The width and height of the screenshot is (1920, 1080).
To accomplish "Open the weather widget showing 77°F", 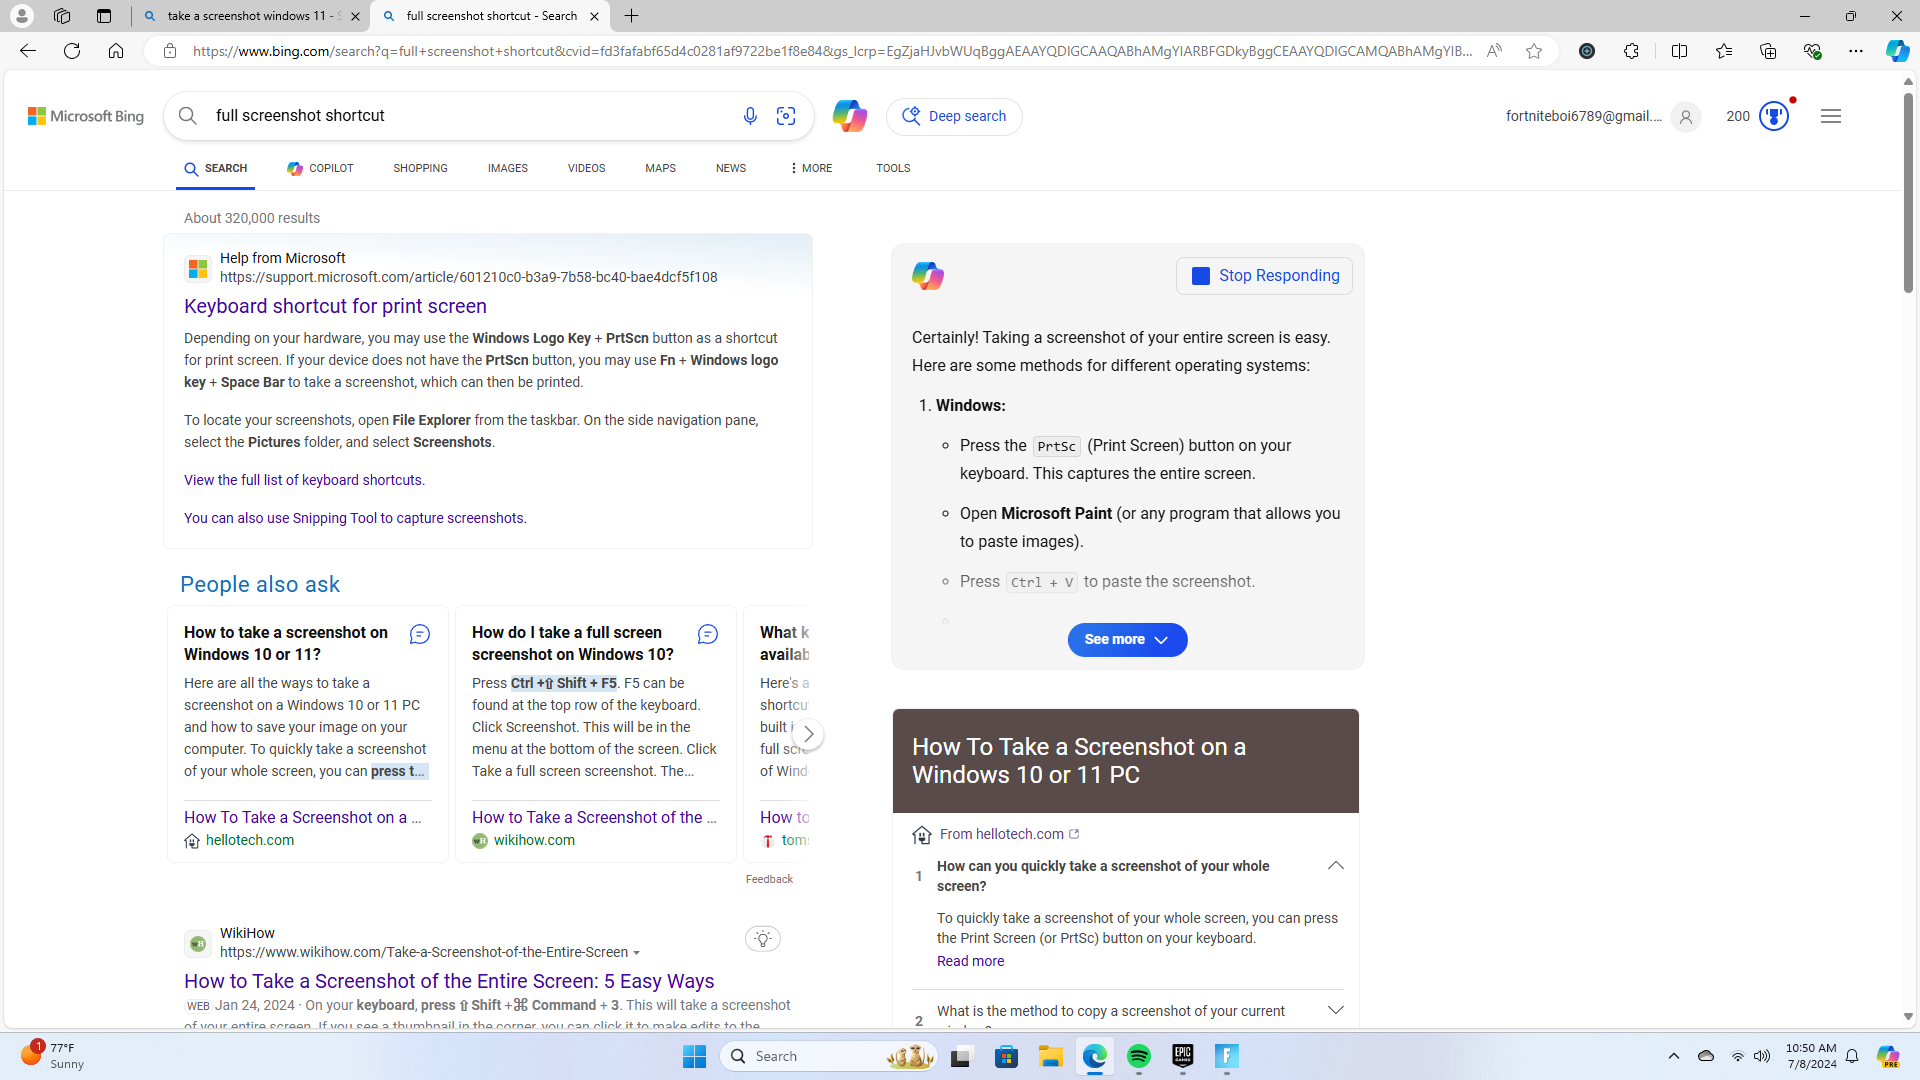I will pos(54,1056).
